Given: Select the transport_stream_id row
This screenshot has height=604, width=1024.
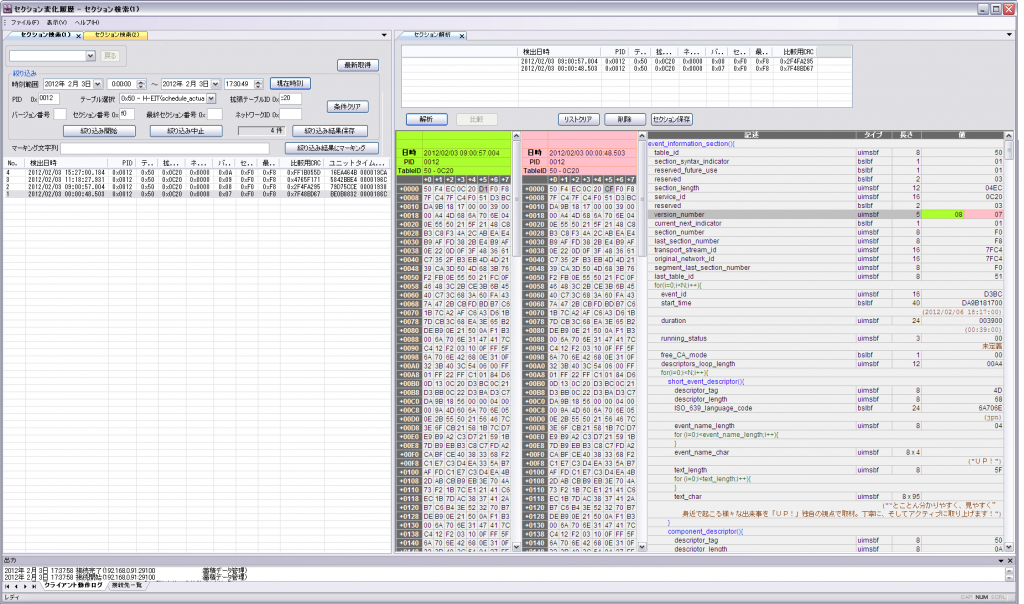Looking at the screenshot, I should tap(825, 249).
